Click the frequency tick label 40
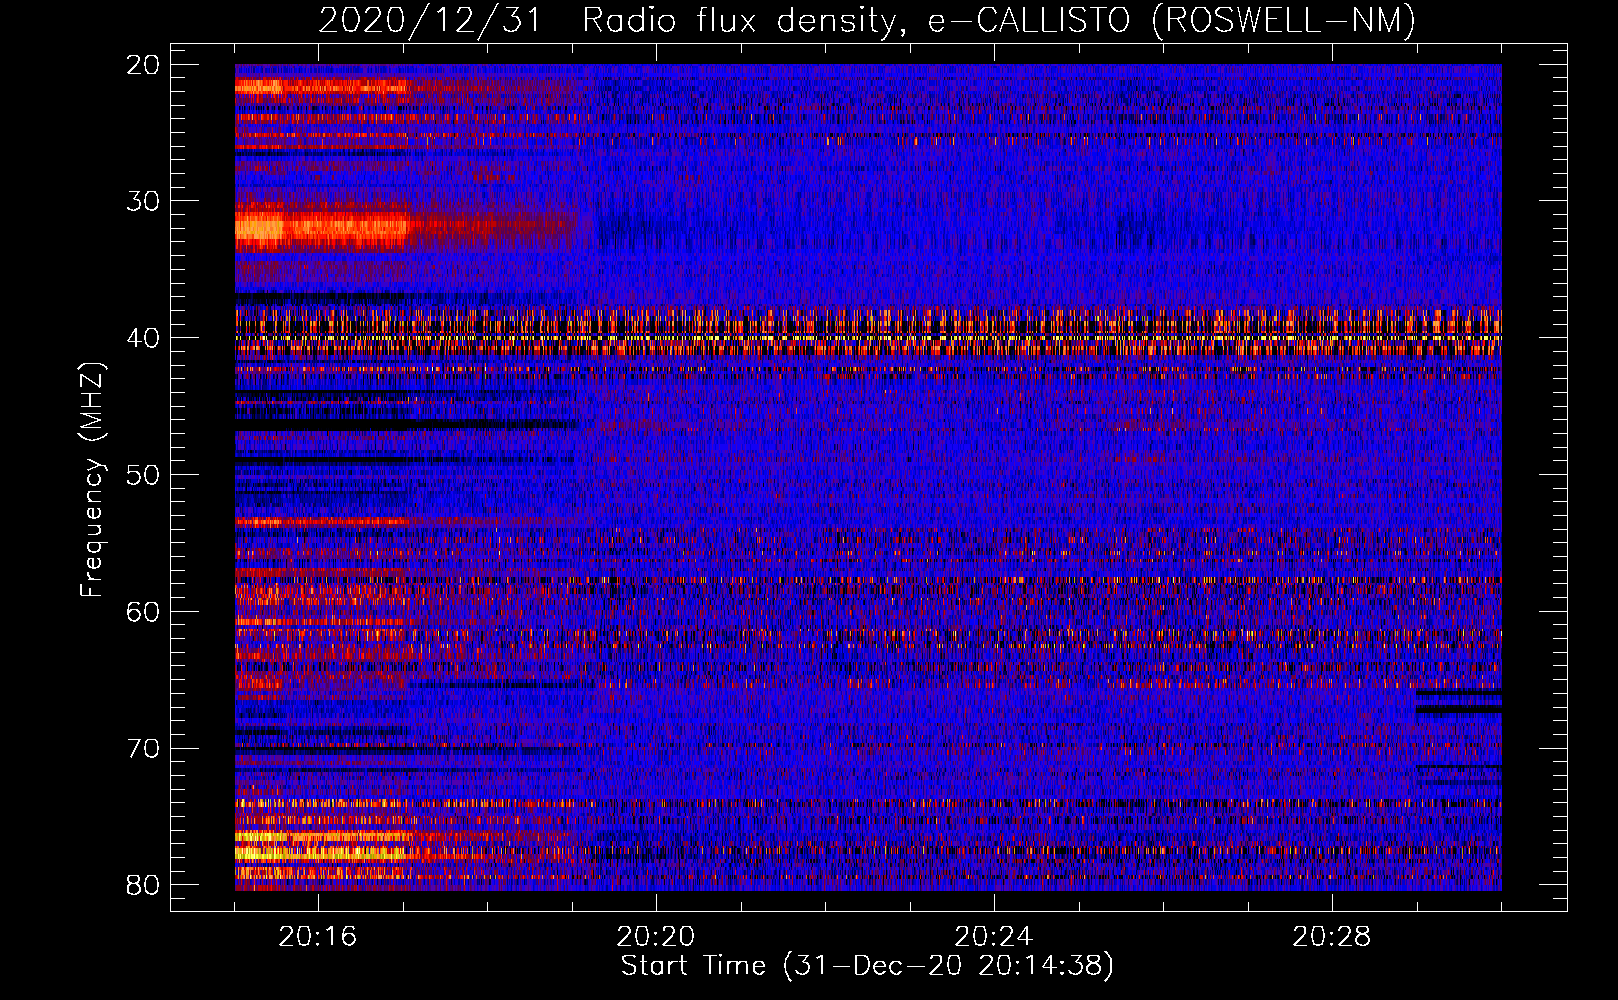 click(x=143, y=338)
